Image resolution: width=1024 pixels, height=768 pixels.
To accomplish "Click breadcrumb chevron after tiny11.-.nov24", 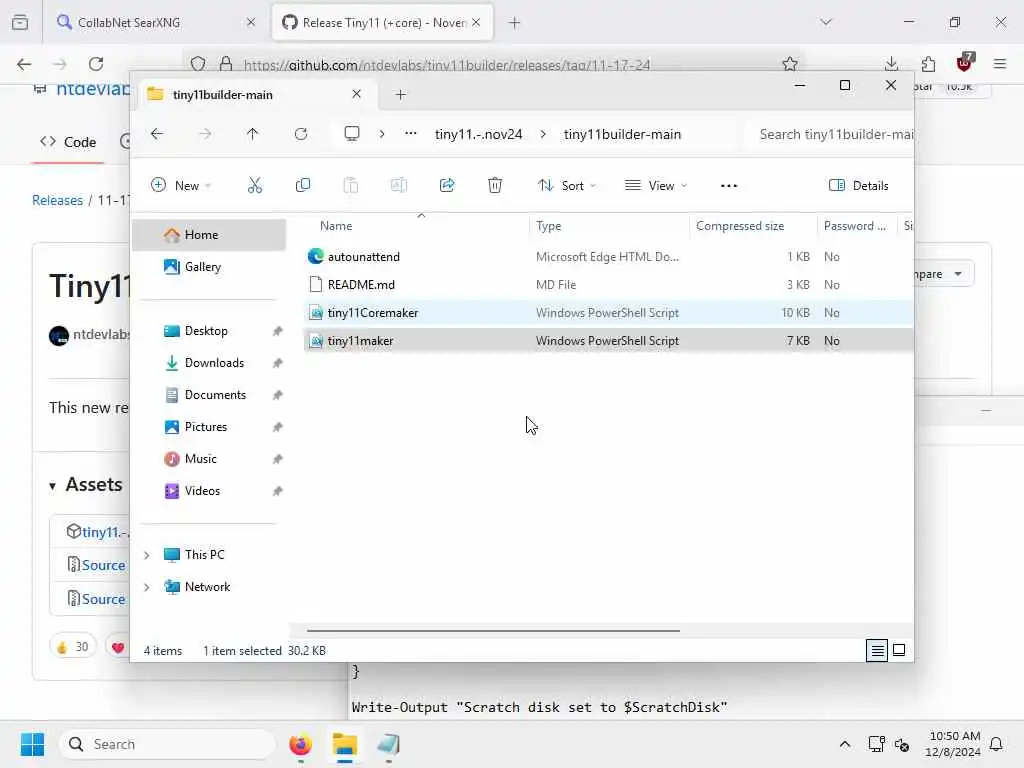I will (x=543, y=134).
